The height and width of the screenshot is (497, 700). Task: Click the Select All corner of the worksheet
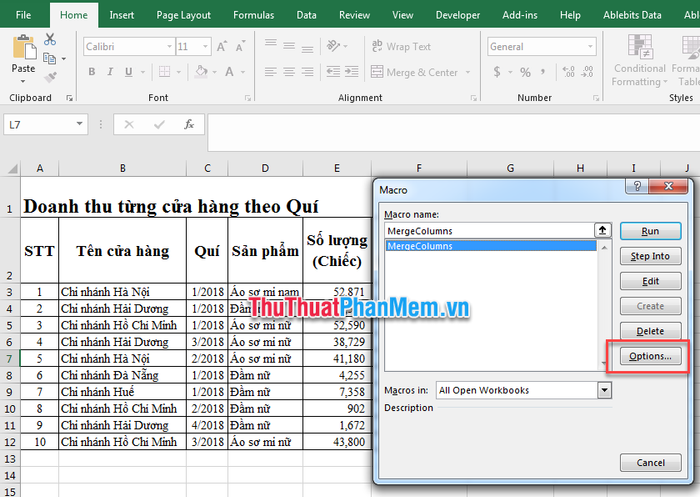[x=12, y=168]
